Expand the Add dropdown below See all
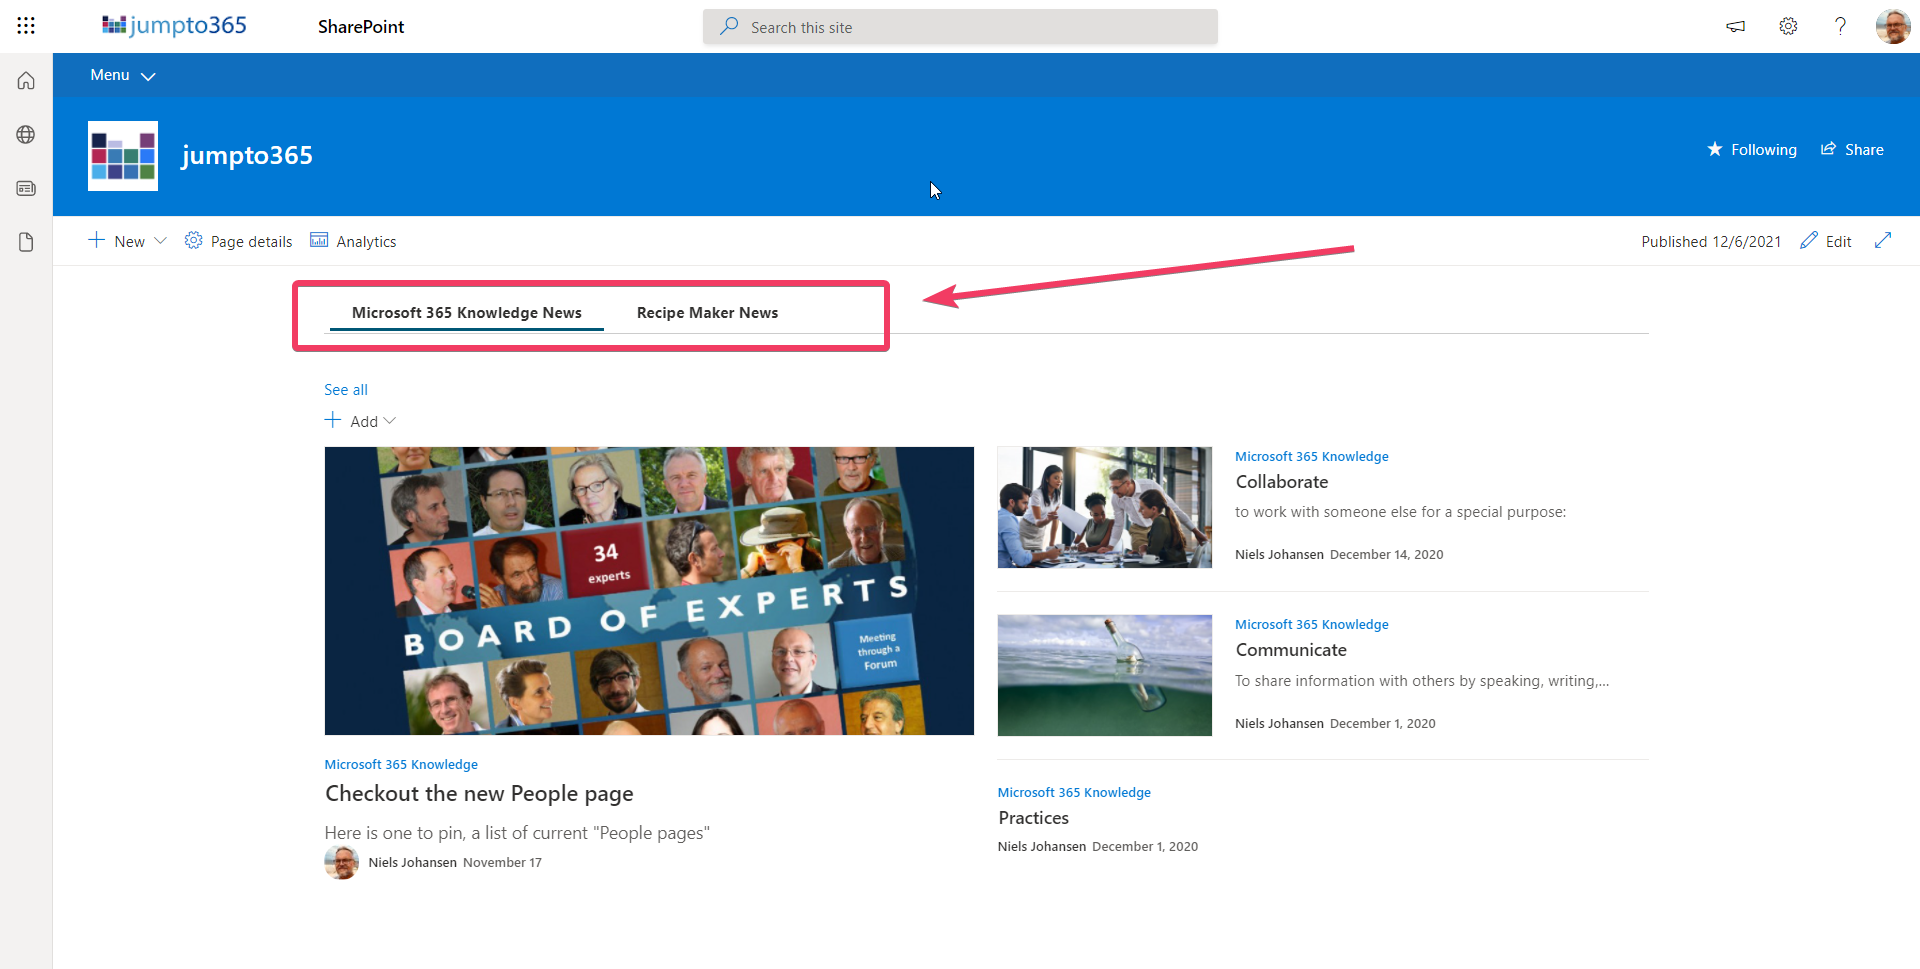The height and width of the screenshot is (969, 1920). (x=360, y=420)
